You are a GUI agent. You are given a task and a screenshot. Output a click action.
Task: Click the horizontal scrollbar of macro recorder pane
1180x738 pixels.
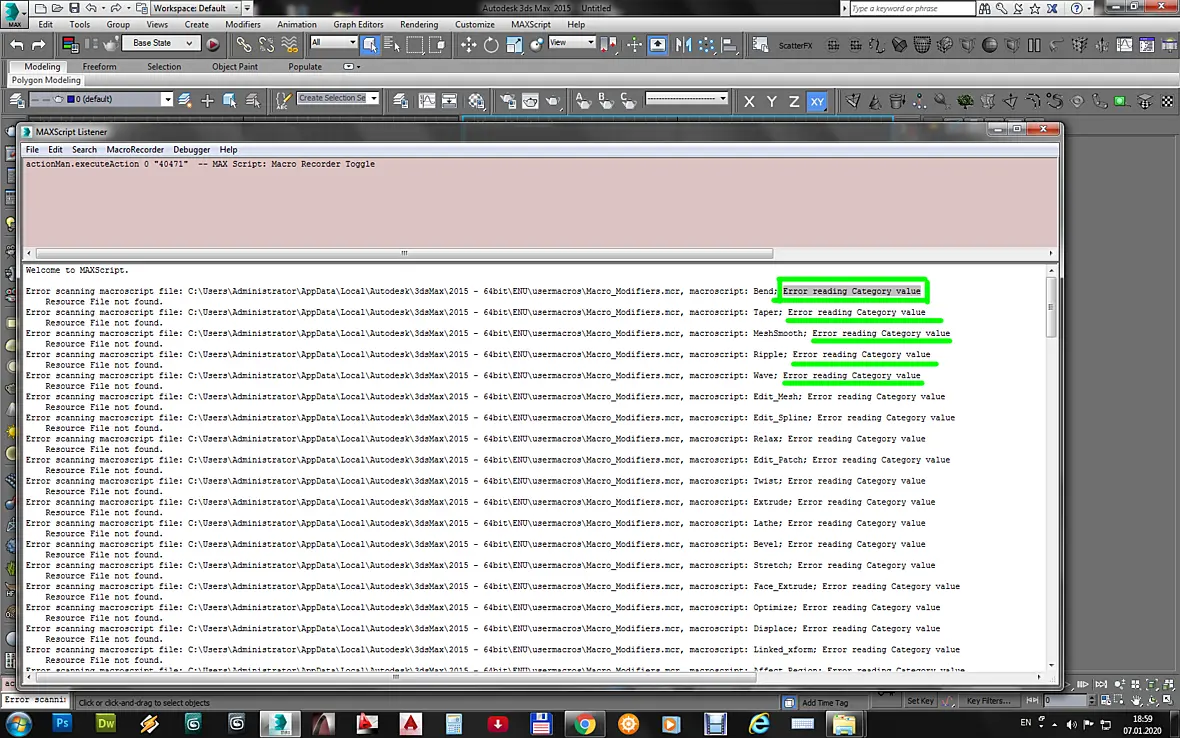[404, 254]
